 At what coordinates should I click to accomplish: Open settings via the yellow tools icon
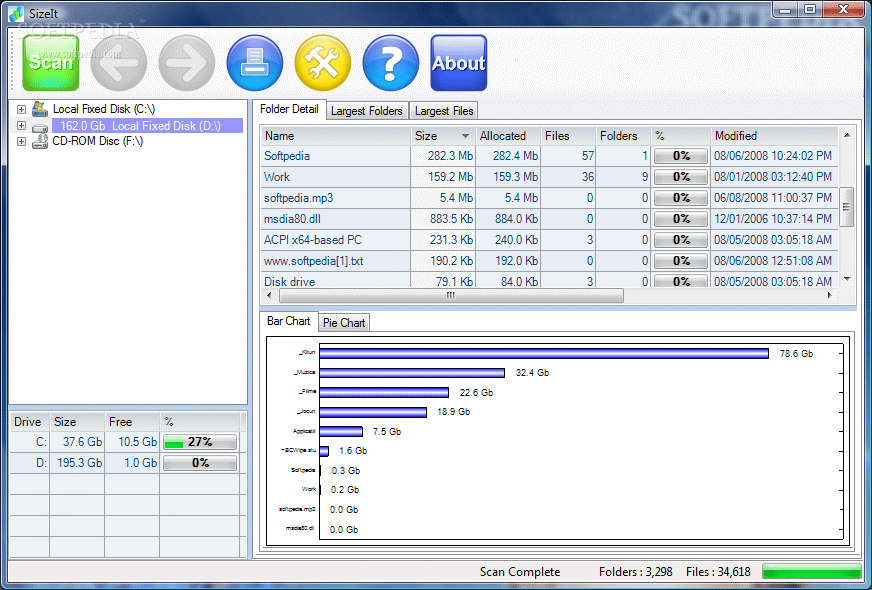(323, 63)
